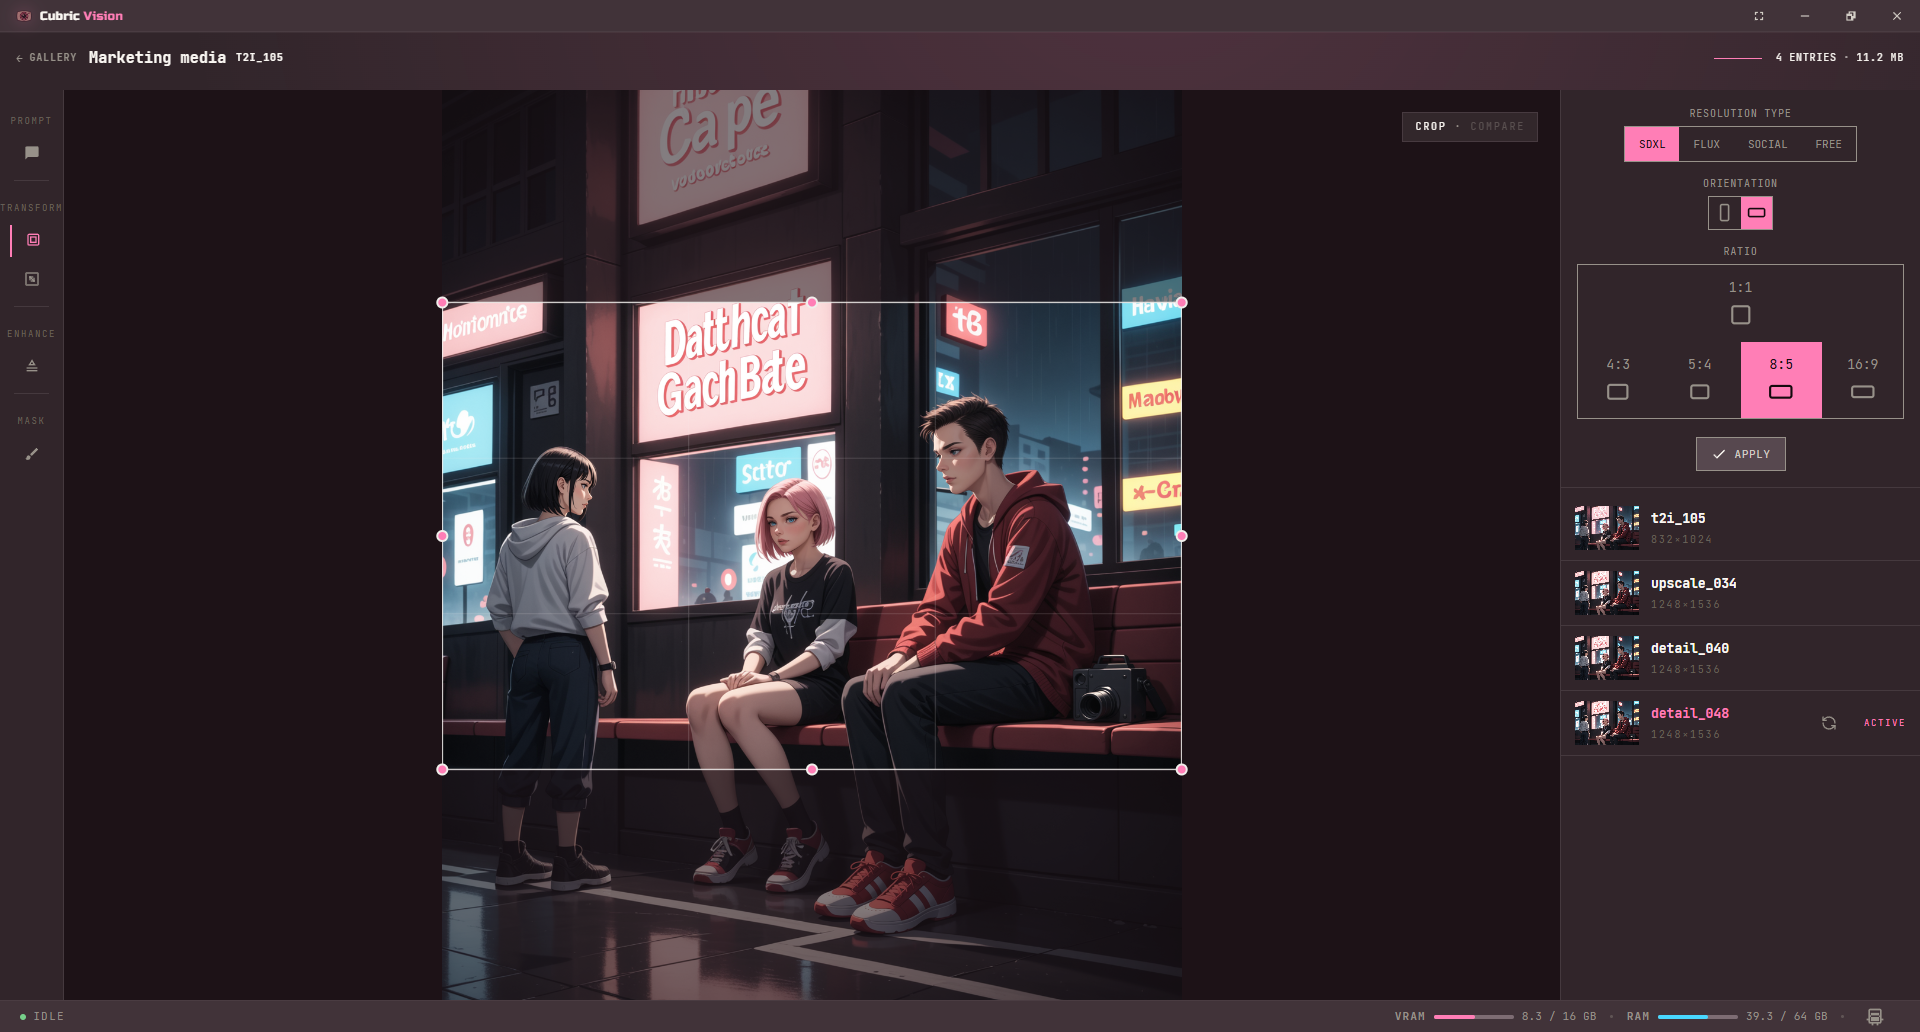Choose SOCIAL resolution type
The image size is (1920, 1032).
[1767, 144]
